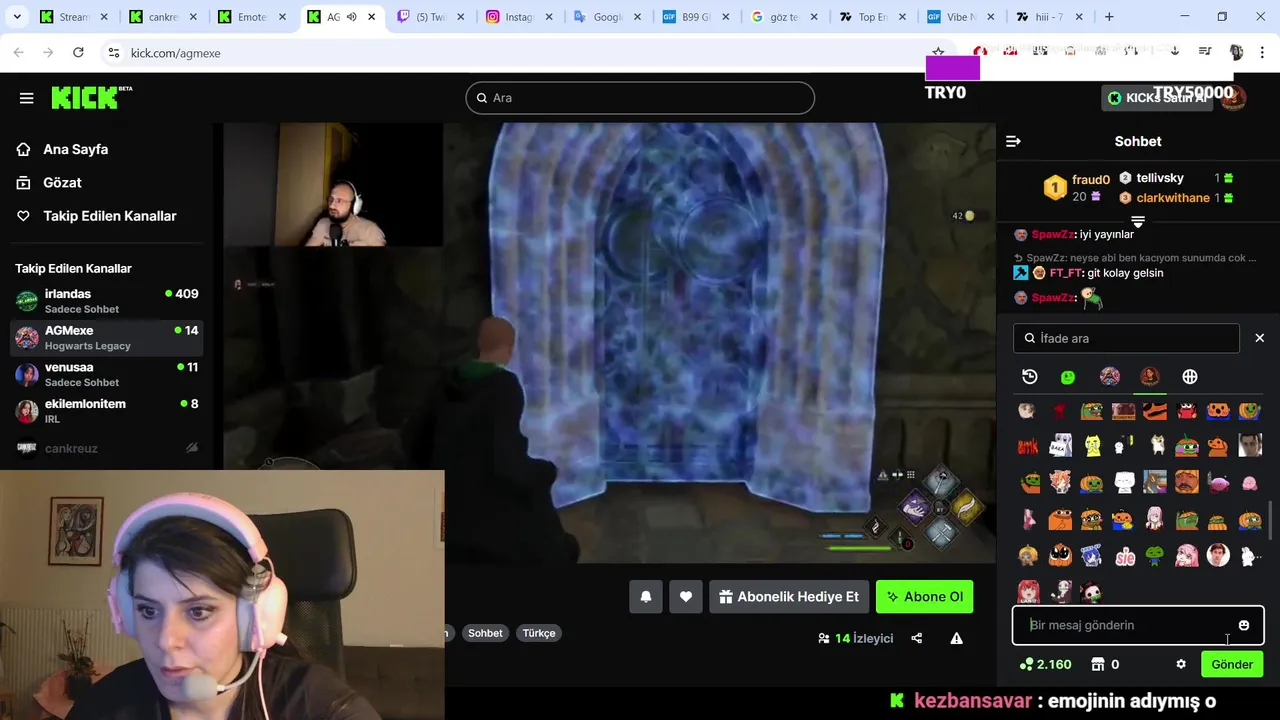Open chat settings gear icon
1280x720 pixels.
click(x=1181, y=664)
